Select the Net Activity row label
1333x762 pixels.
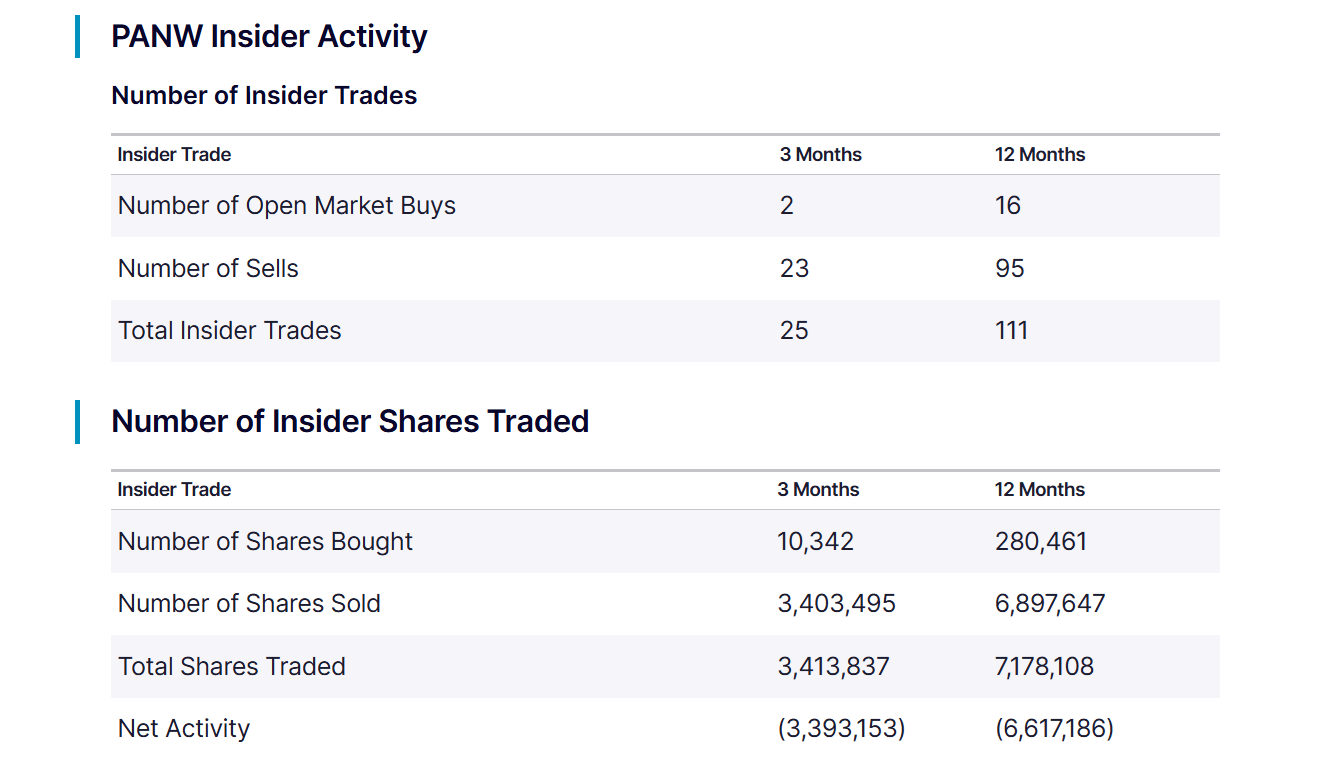point(184,729)
